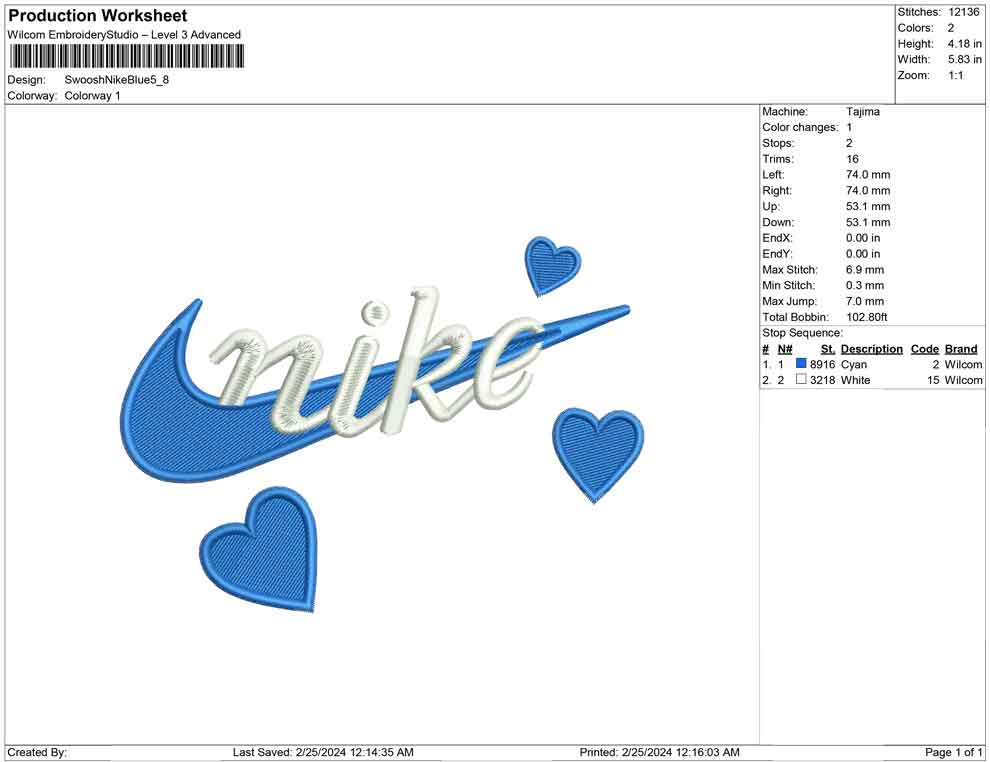Click the Production Worksheet title
990x762 pixels.
click(x=97, y=15)
